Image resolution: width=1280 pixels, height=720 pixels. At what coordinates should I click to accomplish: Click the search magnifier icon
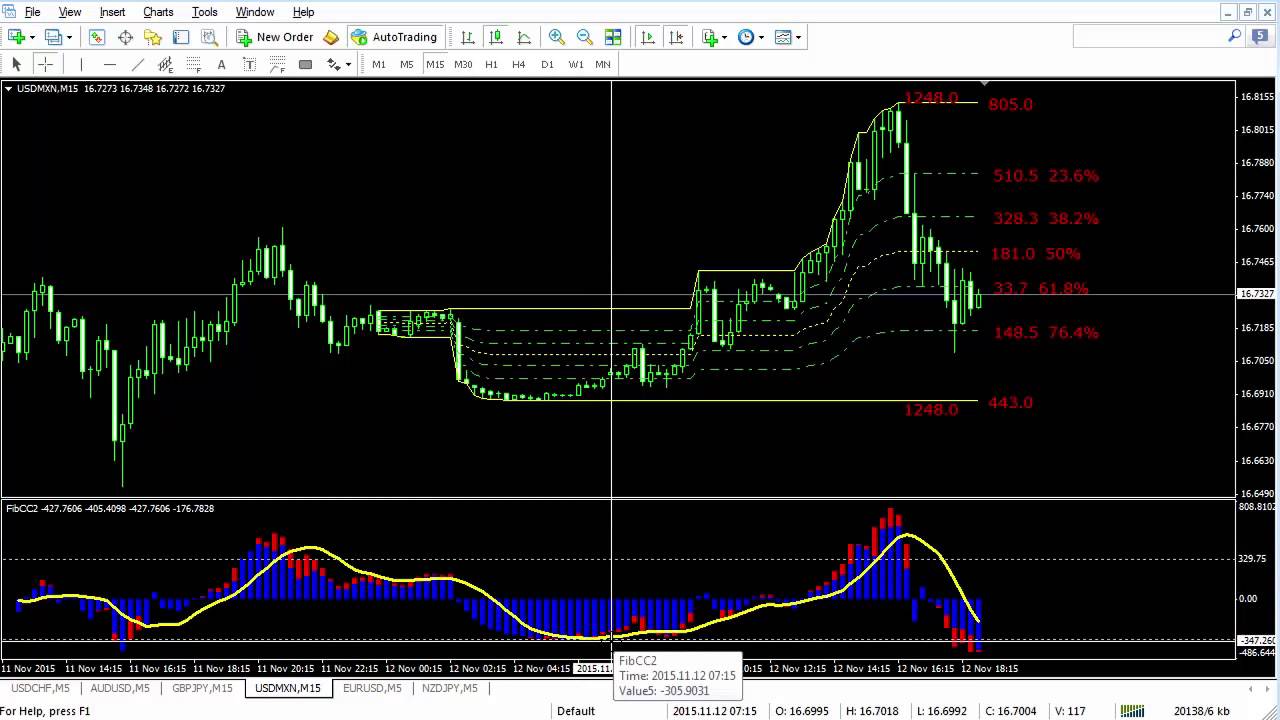1235,36
